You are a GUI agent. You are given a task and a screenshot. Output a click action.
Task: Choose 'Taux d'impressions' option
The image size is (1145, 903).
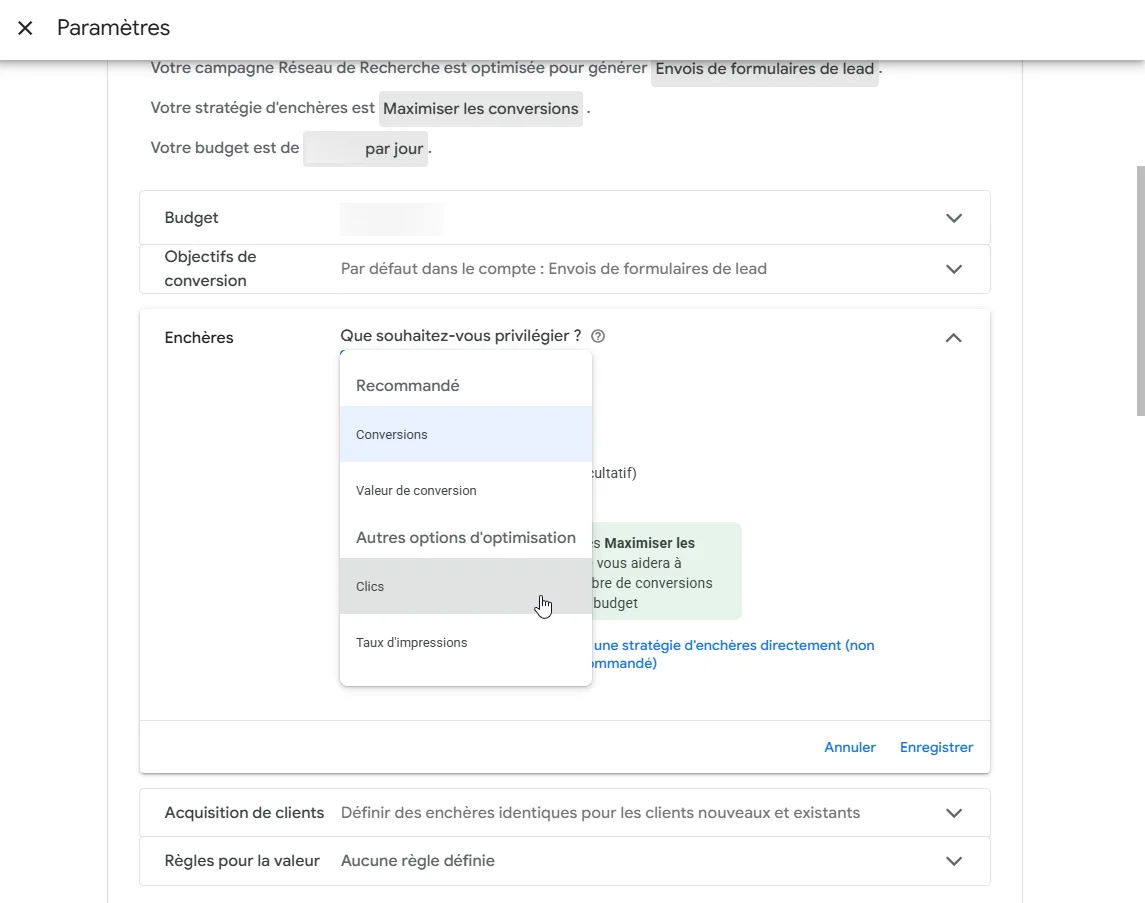click(465, 642)
